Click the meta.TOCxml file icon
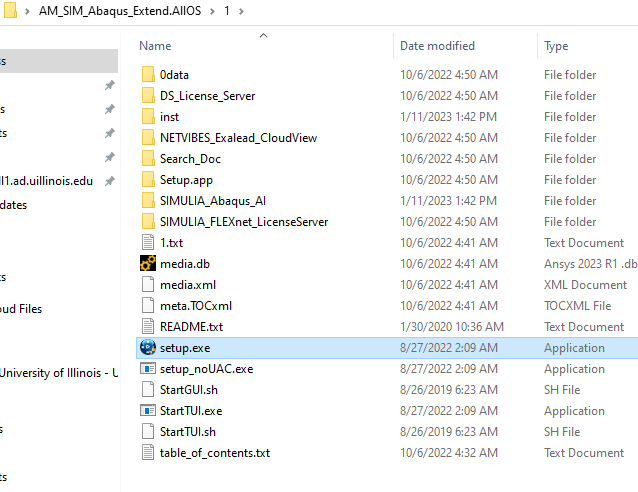Screen dimensions: 638x492 [x=148, y=306]
